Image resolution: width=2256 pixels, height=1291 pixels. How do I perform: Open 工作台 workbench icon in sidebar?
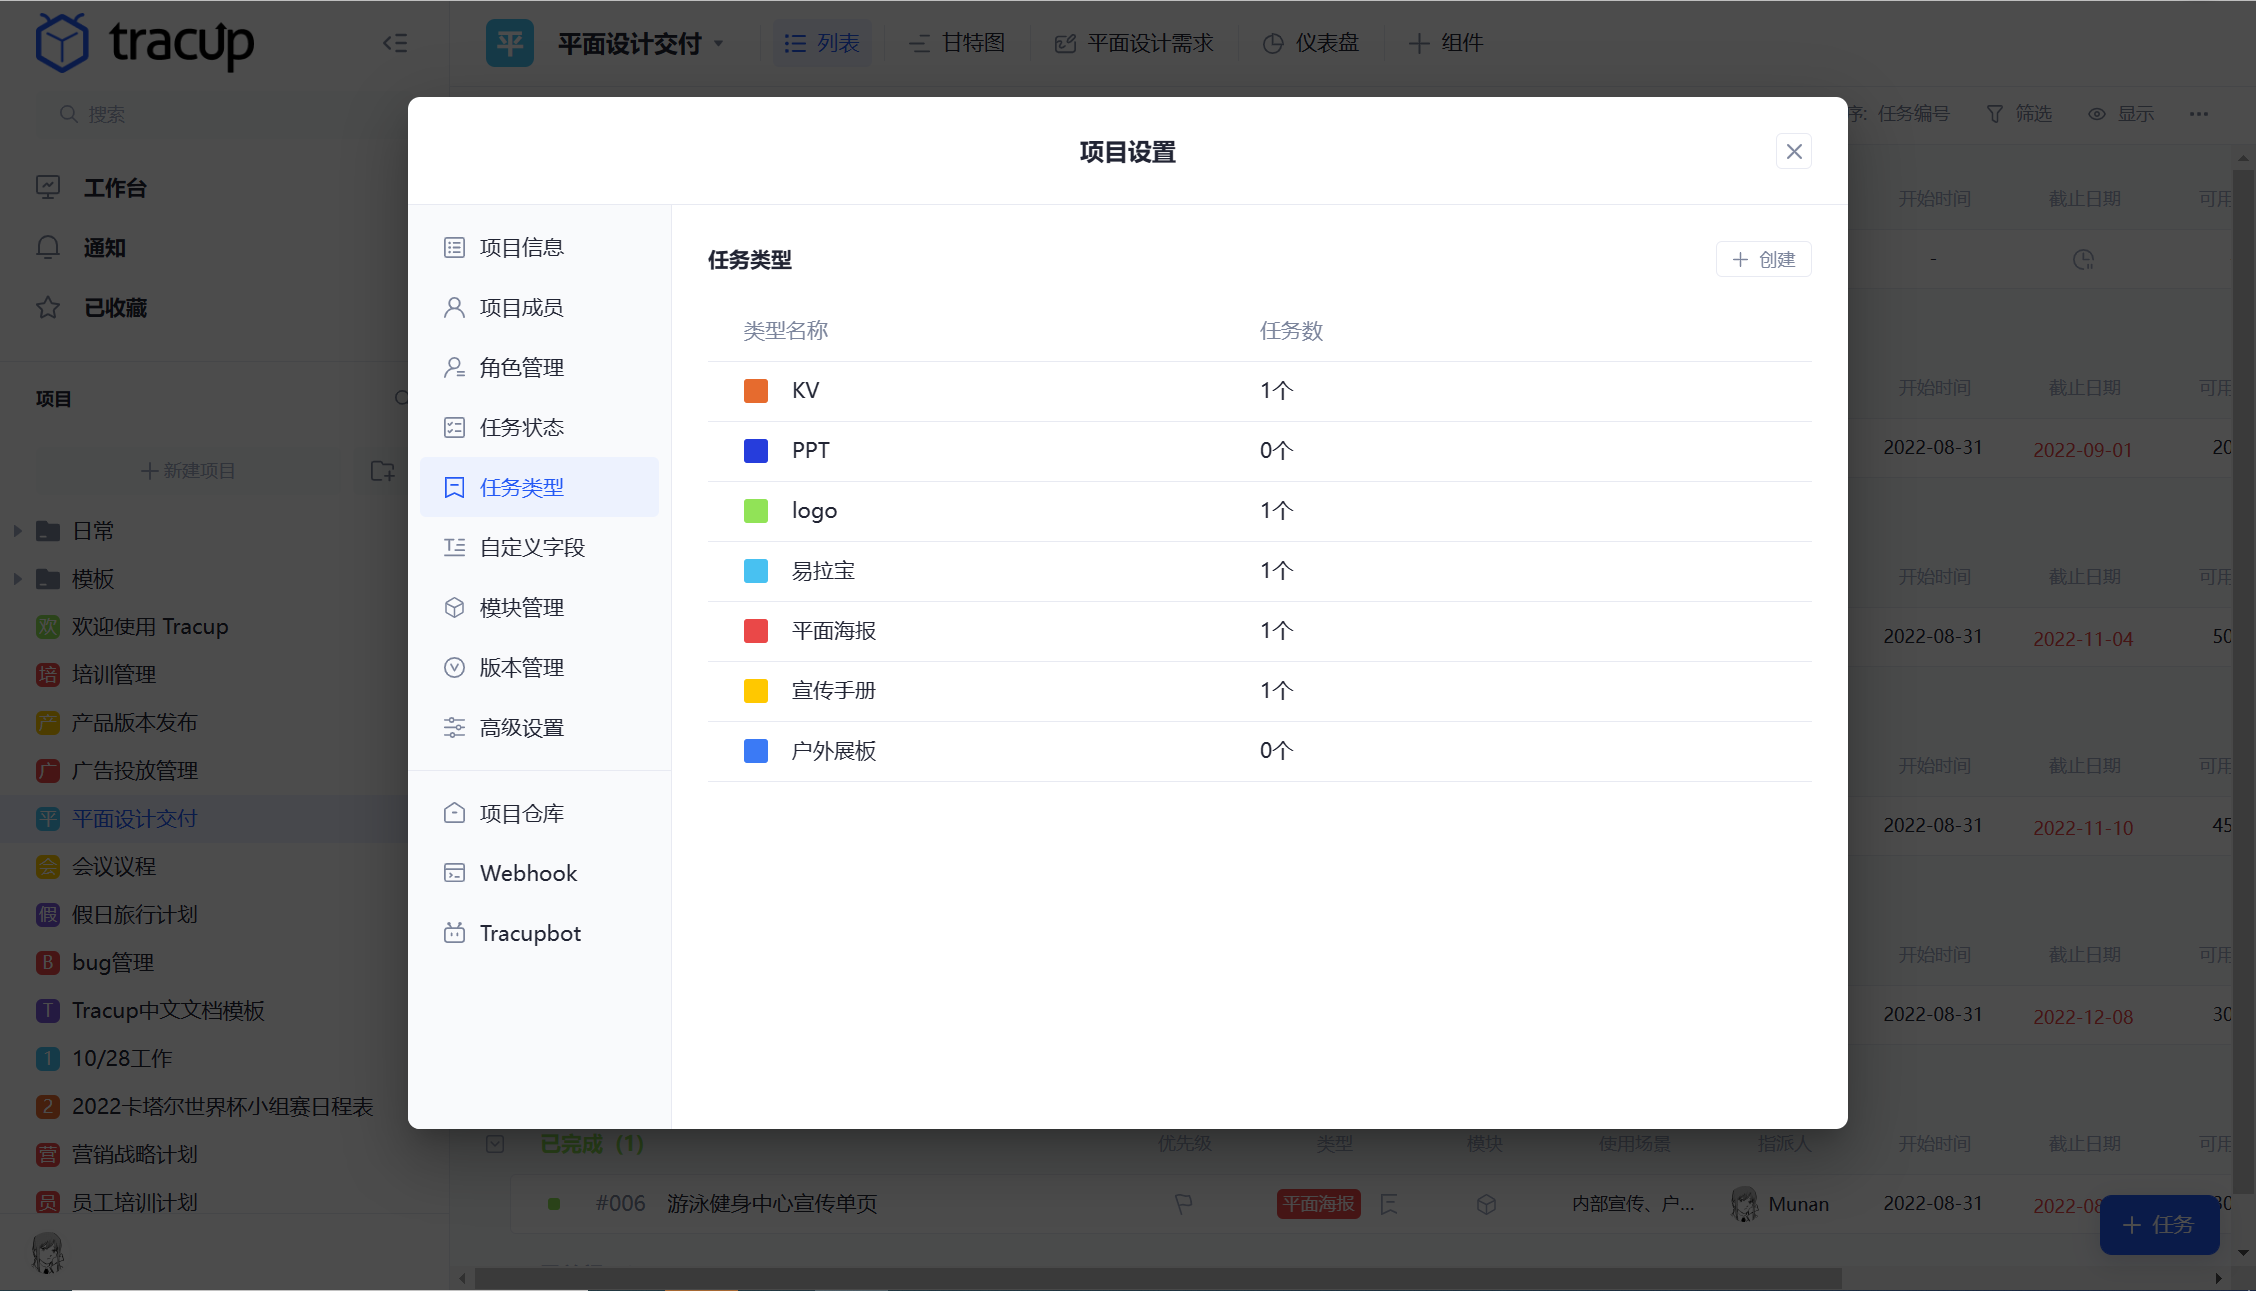click(48, 187)
